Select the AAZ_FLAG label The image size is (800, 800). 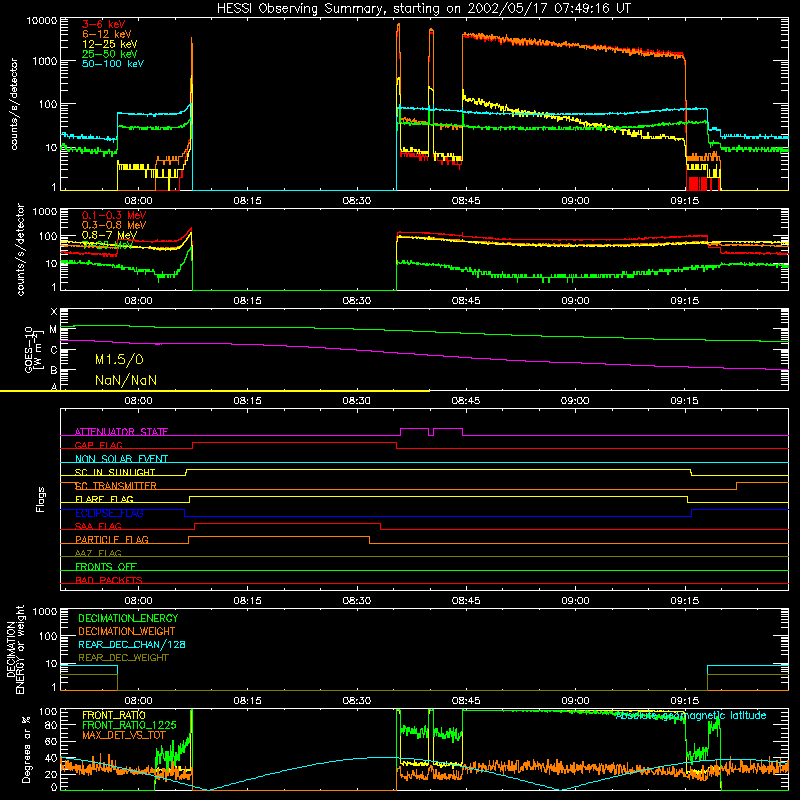coord(98,553)
